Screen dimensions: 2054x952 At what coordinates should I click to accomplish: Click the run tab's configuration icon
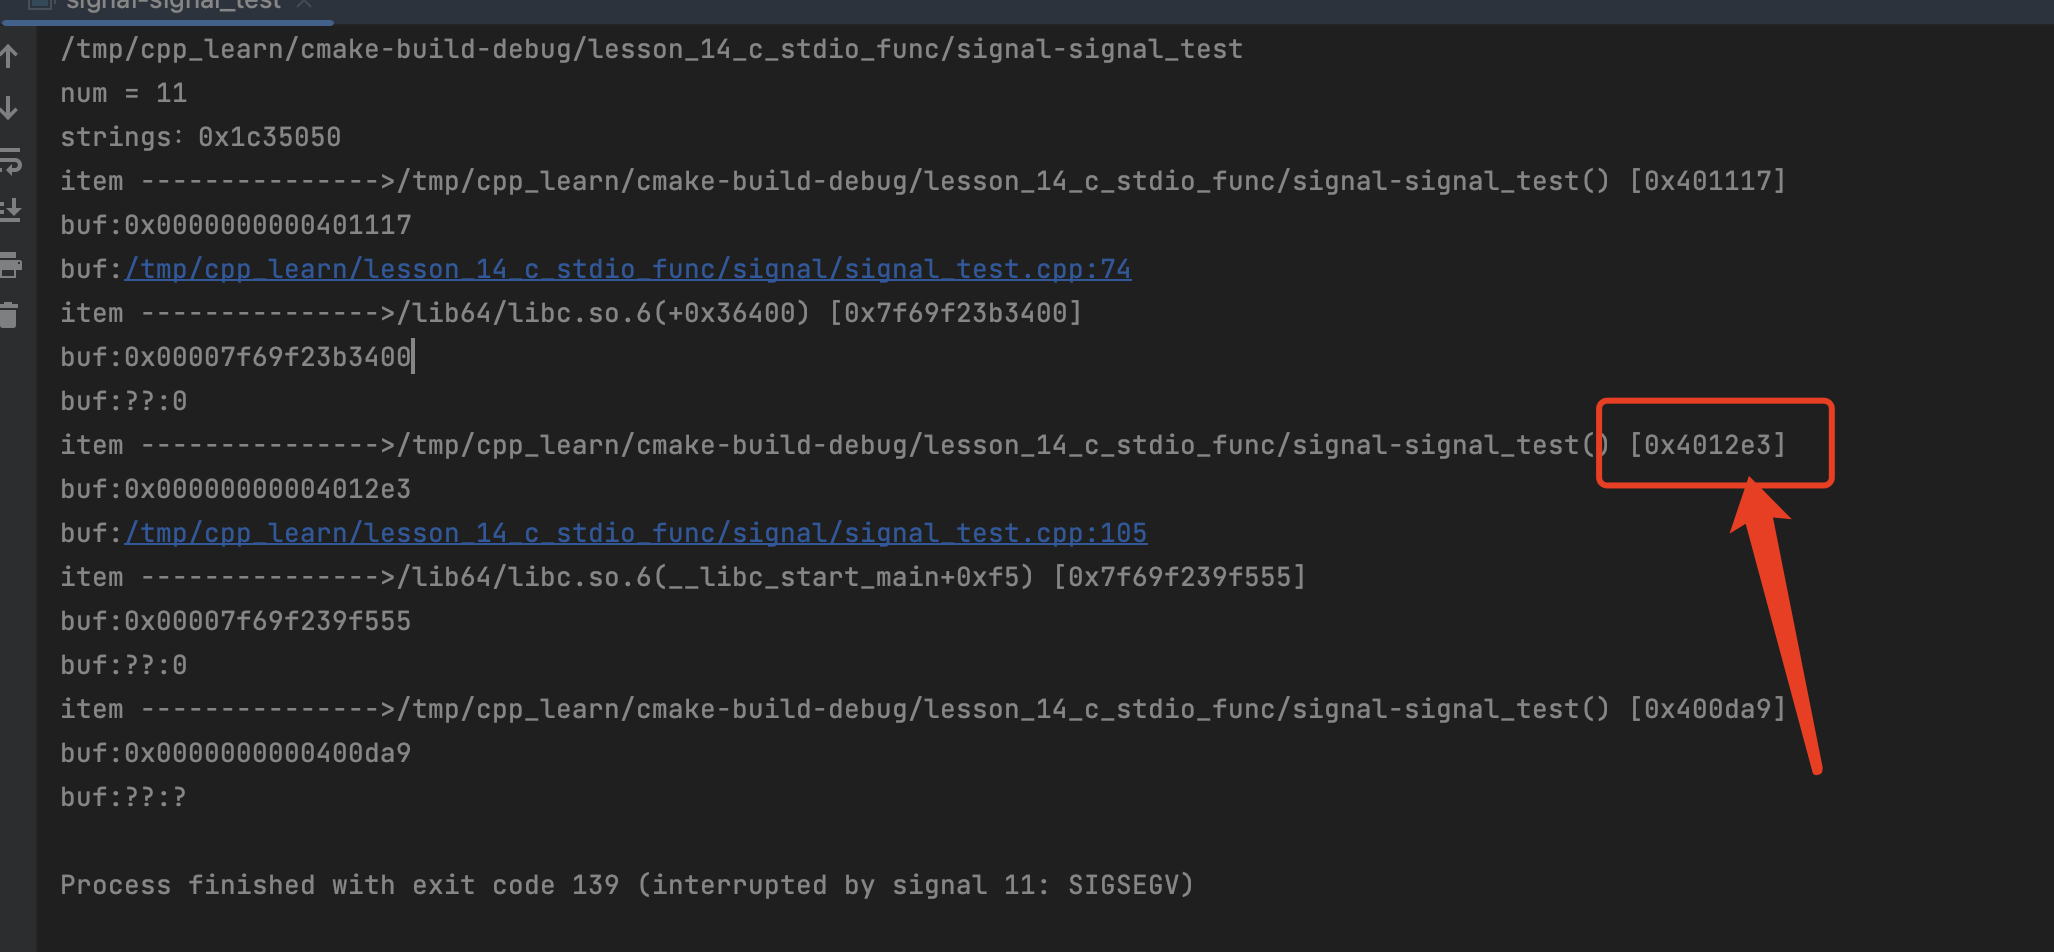click(x=41, y=4)
